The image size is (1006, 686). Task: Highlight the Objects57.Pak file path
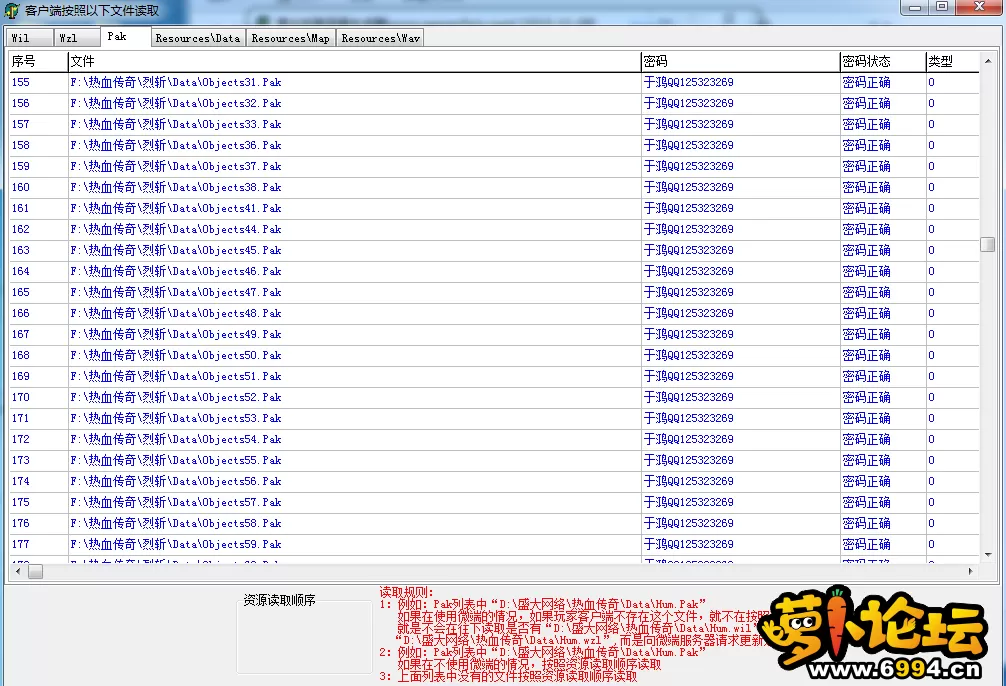point(176,502)
